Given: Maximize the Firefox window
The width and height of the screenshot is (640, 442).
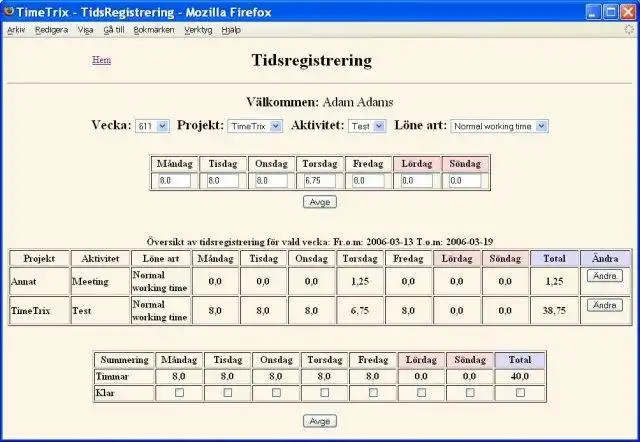Looking at the screenshot, I should pos(611,11).
